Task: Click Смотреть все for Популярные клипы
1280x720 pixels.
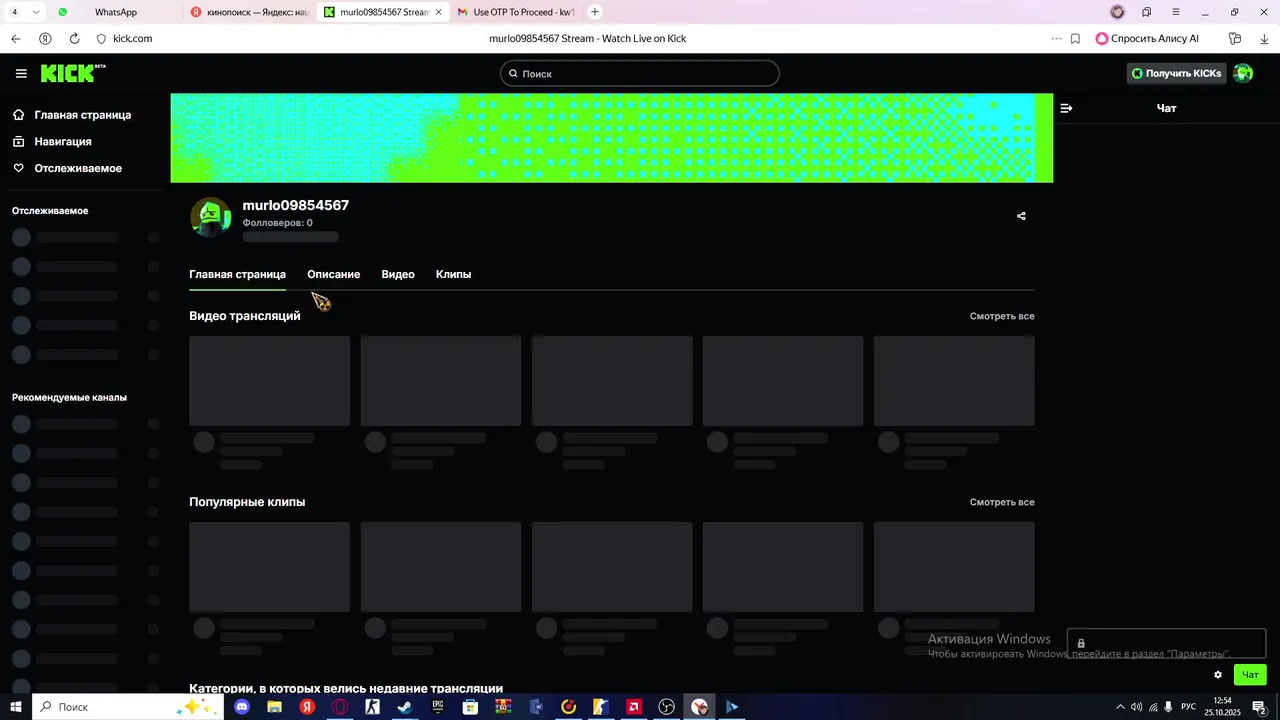Action: 1002,502
